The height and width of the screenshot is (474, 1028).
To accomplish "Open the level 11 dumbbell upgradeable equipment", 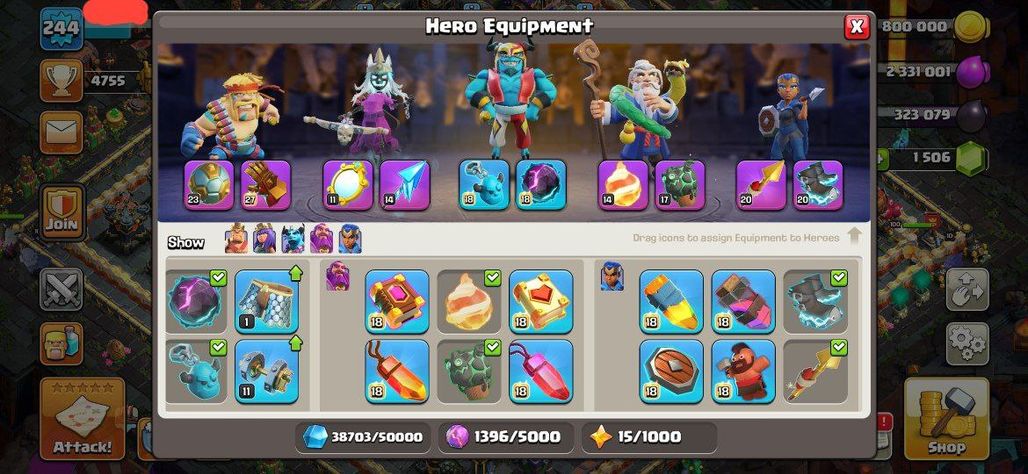I will [x=267, y=371].
